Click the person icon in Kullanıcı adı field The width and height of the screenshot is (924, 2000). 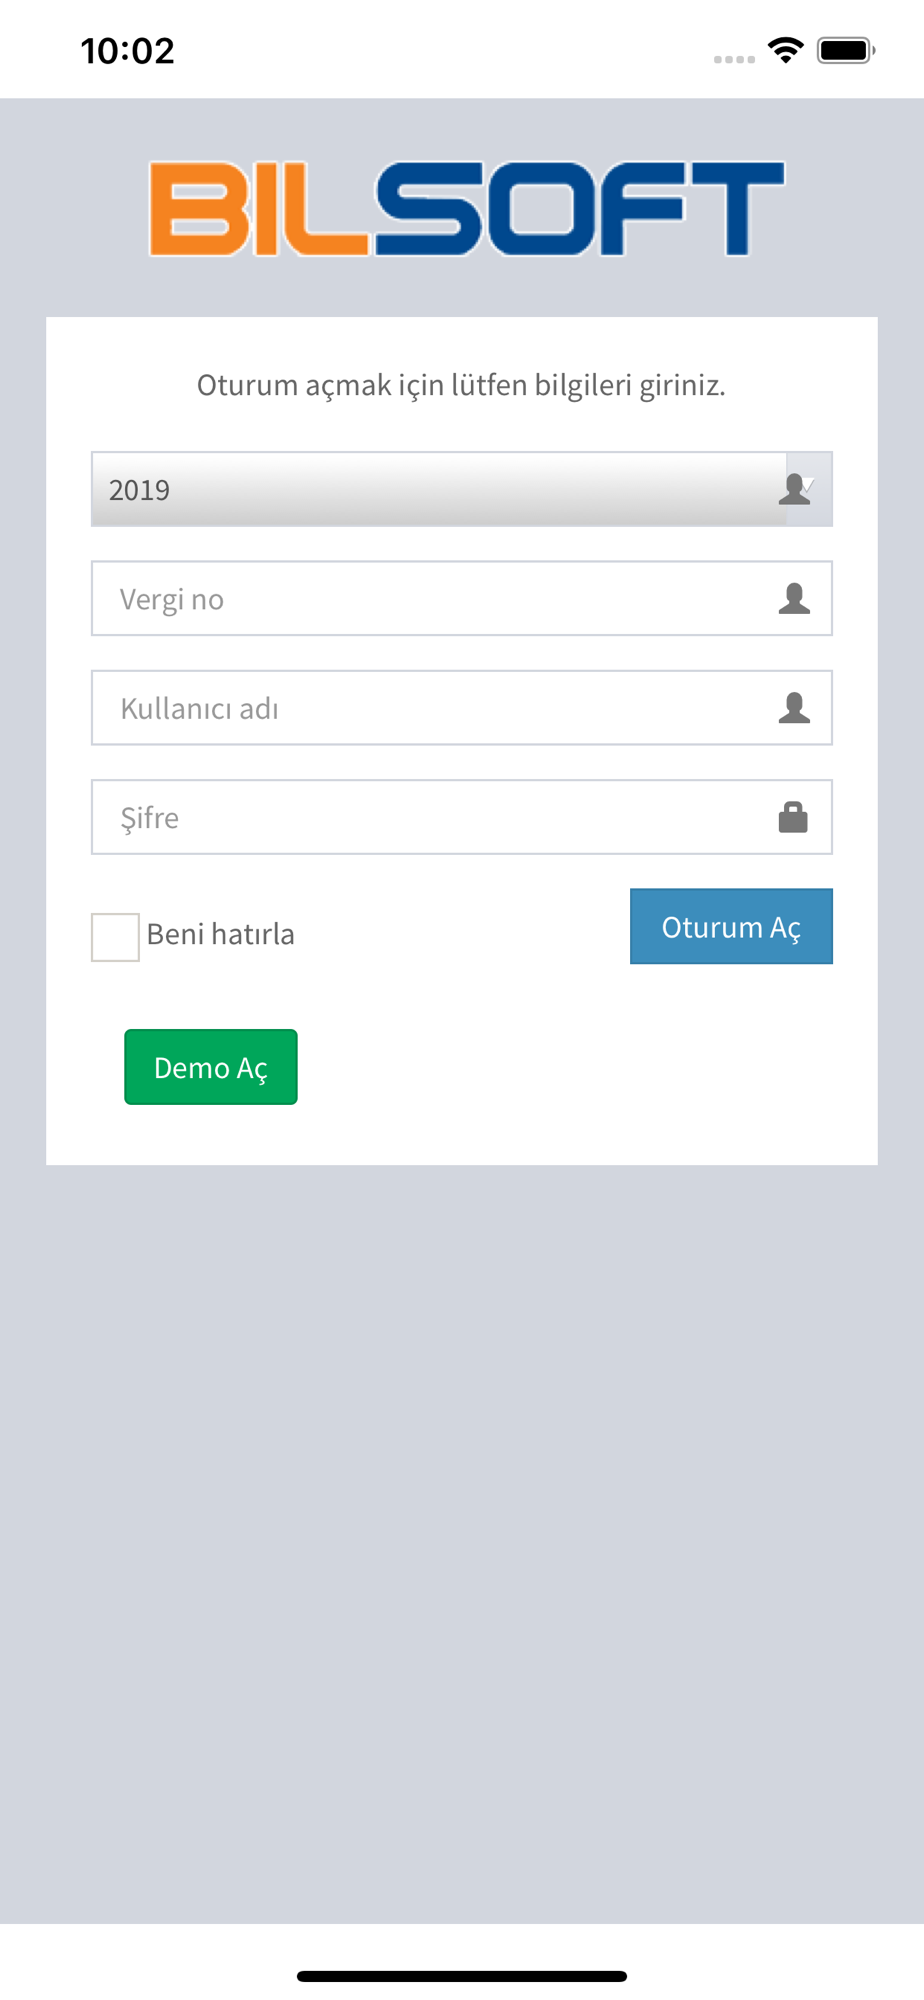(794, 708)
